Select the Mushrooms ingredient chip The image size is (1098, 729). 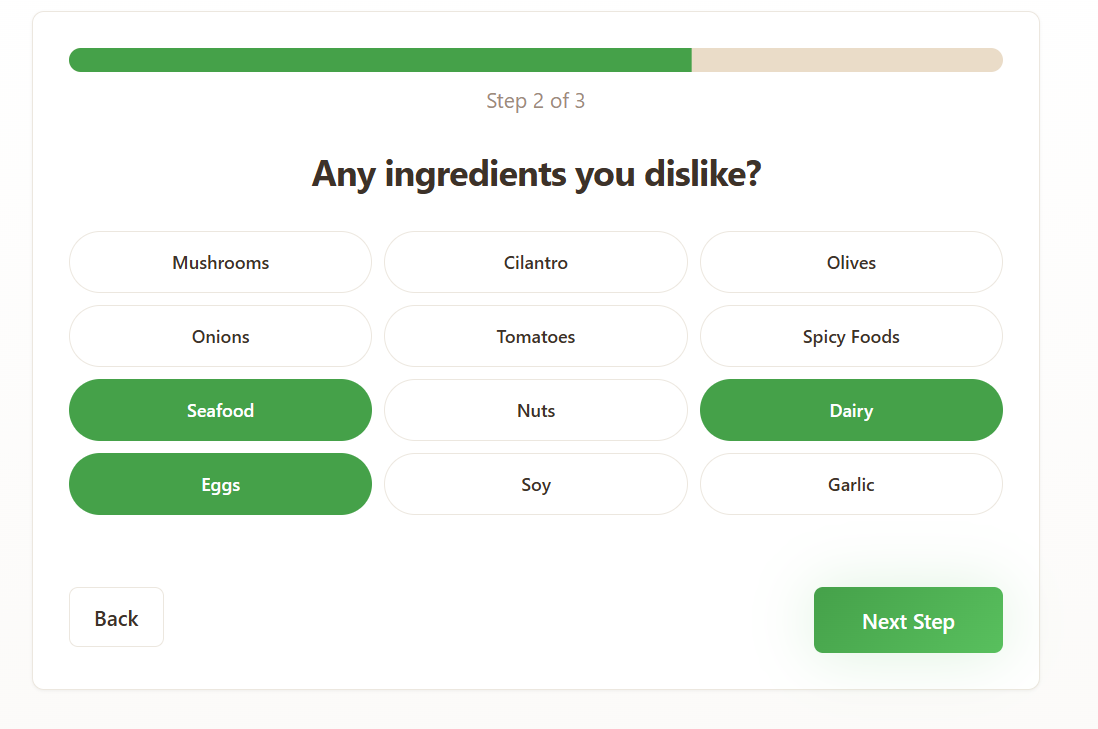(220, 262)
